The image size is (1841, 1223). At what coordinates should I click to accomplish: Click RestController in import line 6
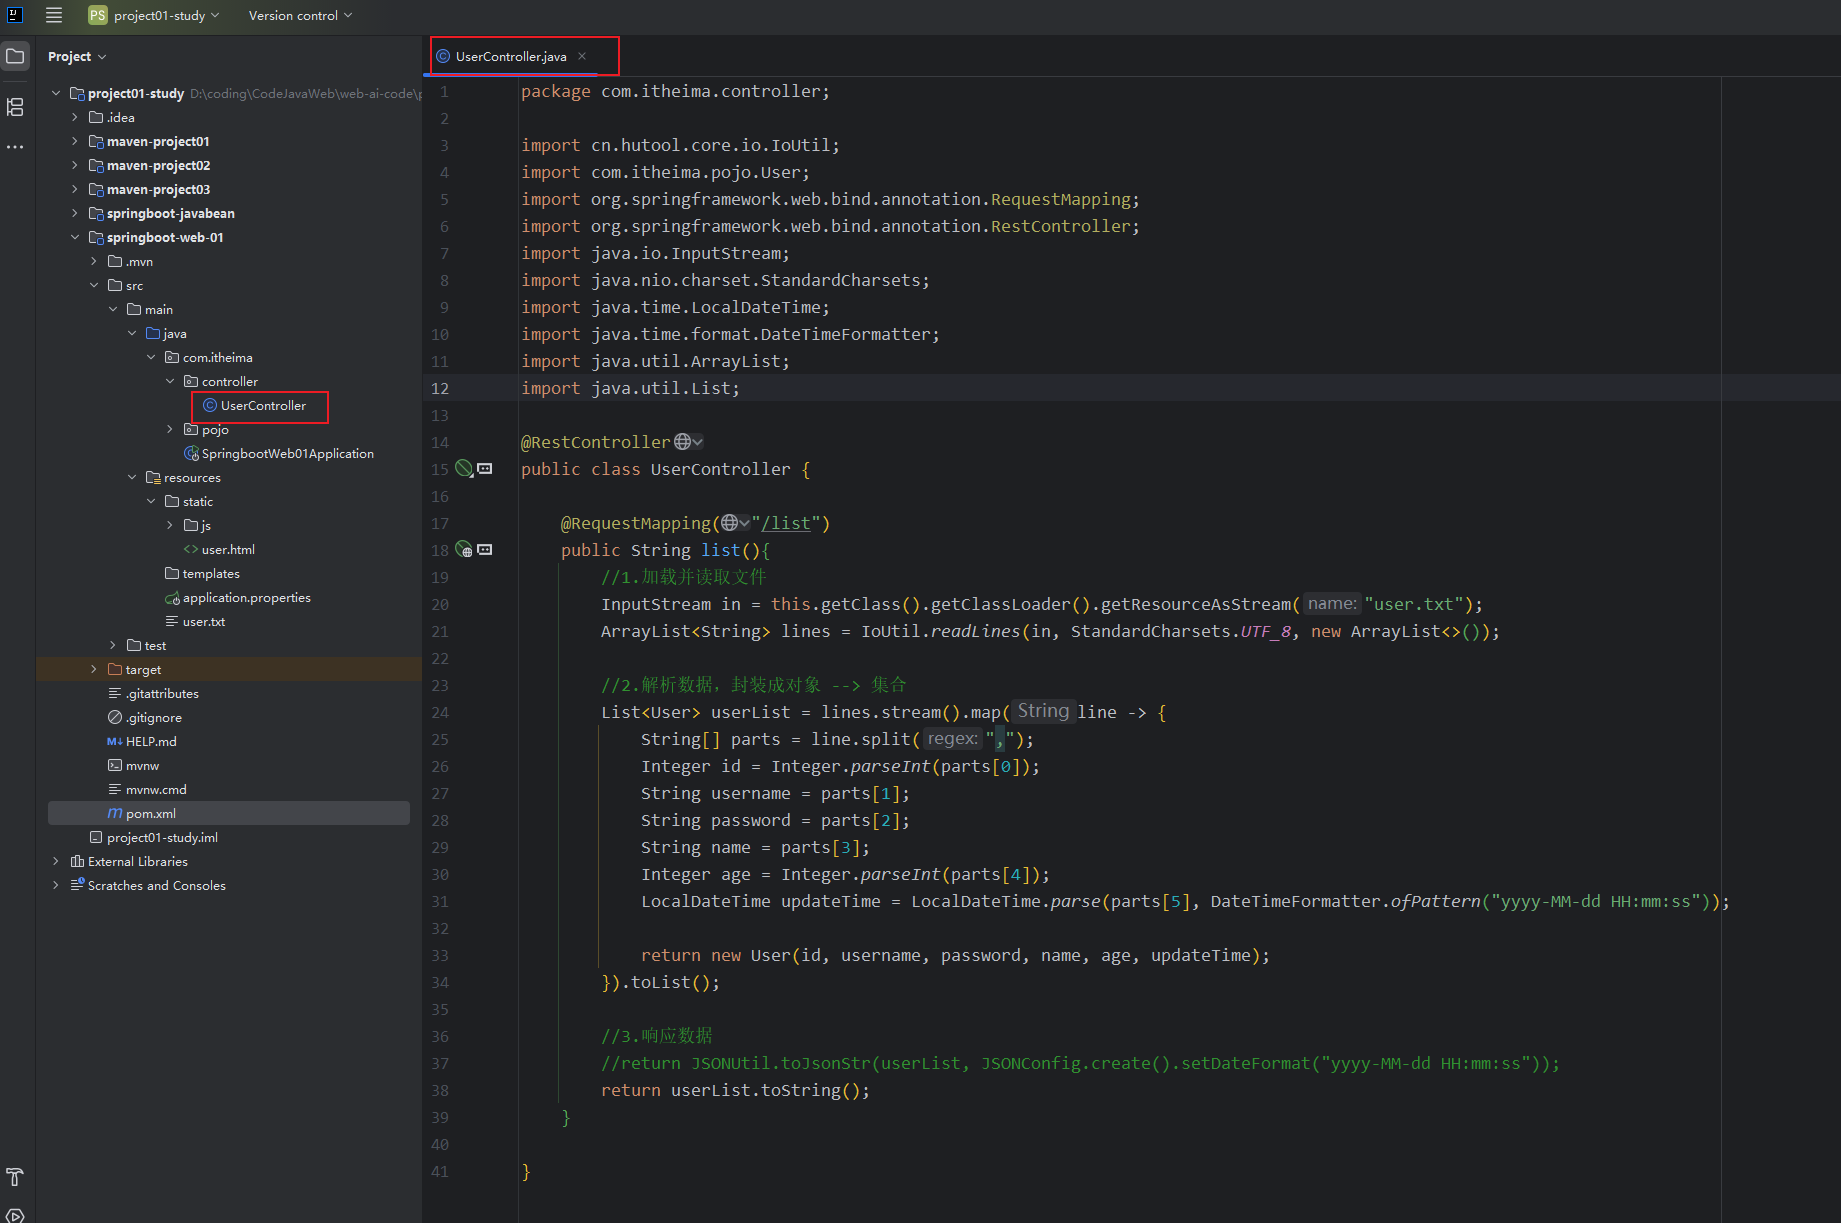point(1060,226)
